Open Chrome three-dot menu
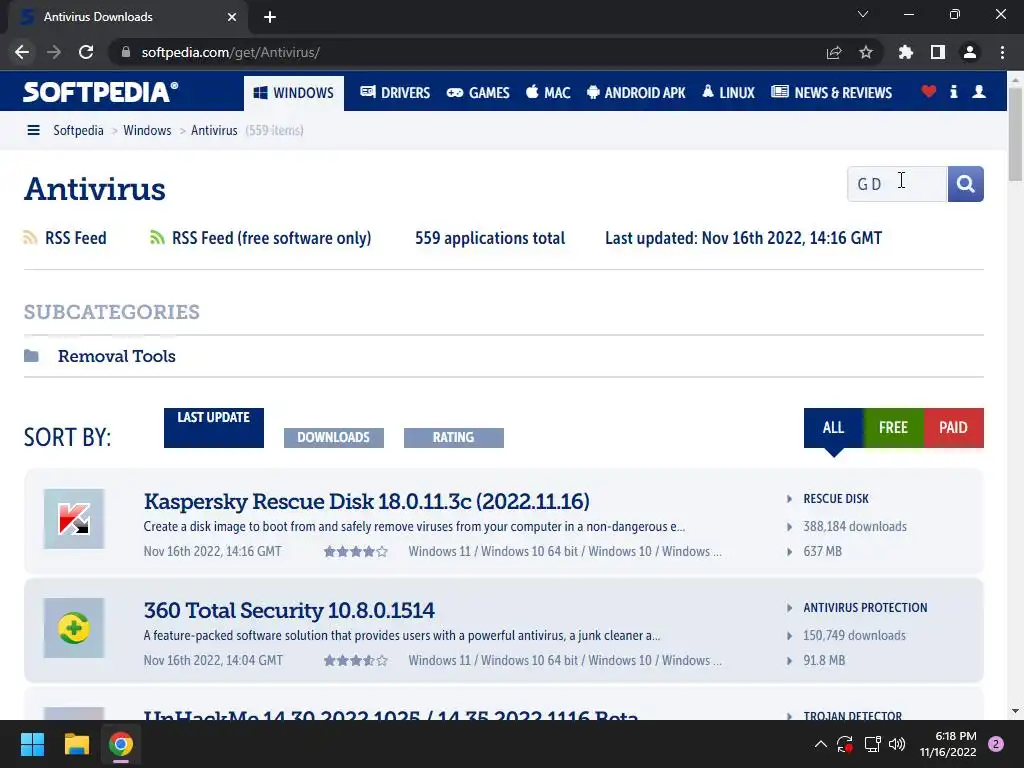This screenshot has width=1024, height=768. tap(1002, 52)
